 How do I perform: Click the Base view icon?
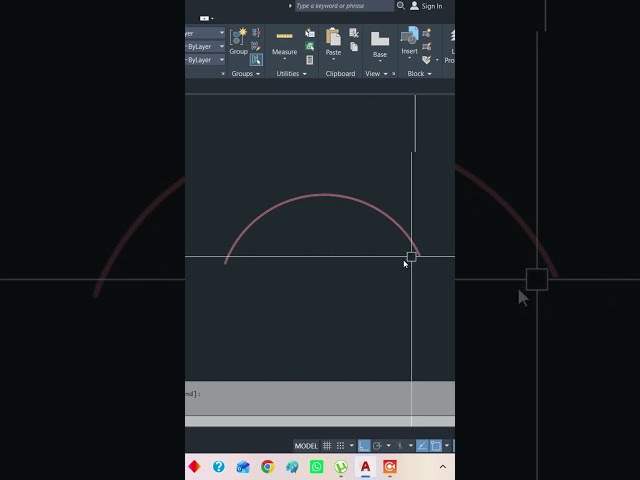[380, 39]
